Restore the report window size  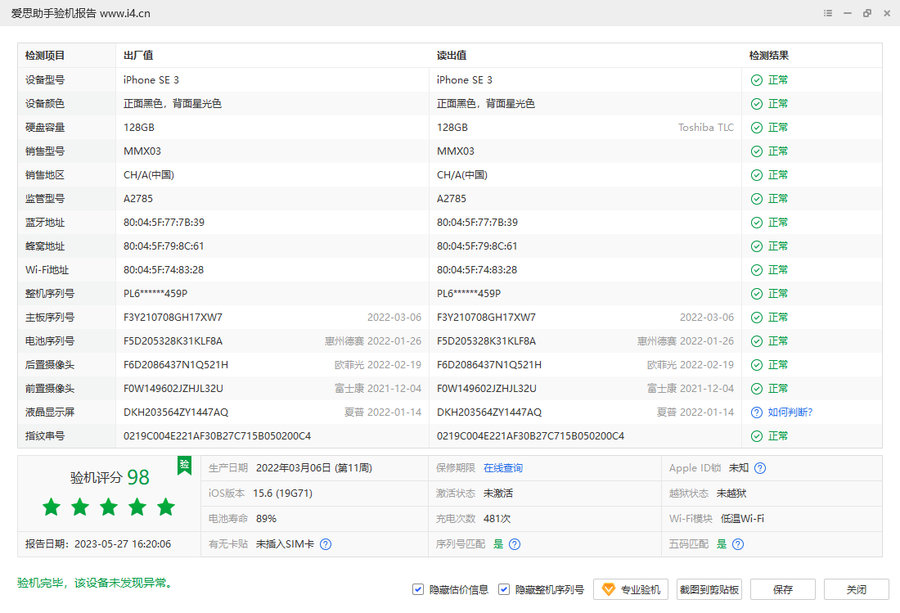click(x=867, y=13)
